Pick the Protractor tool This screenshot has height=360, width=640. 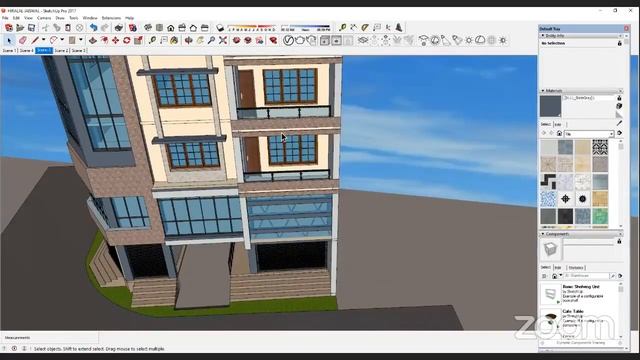pyautogui.click(x=365, y=28)
